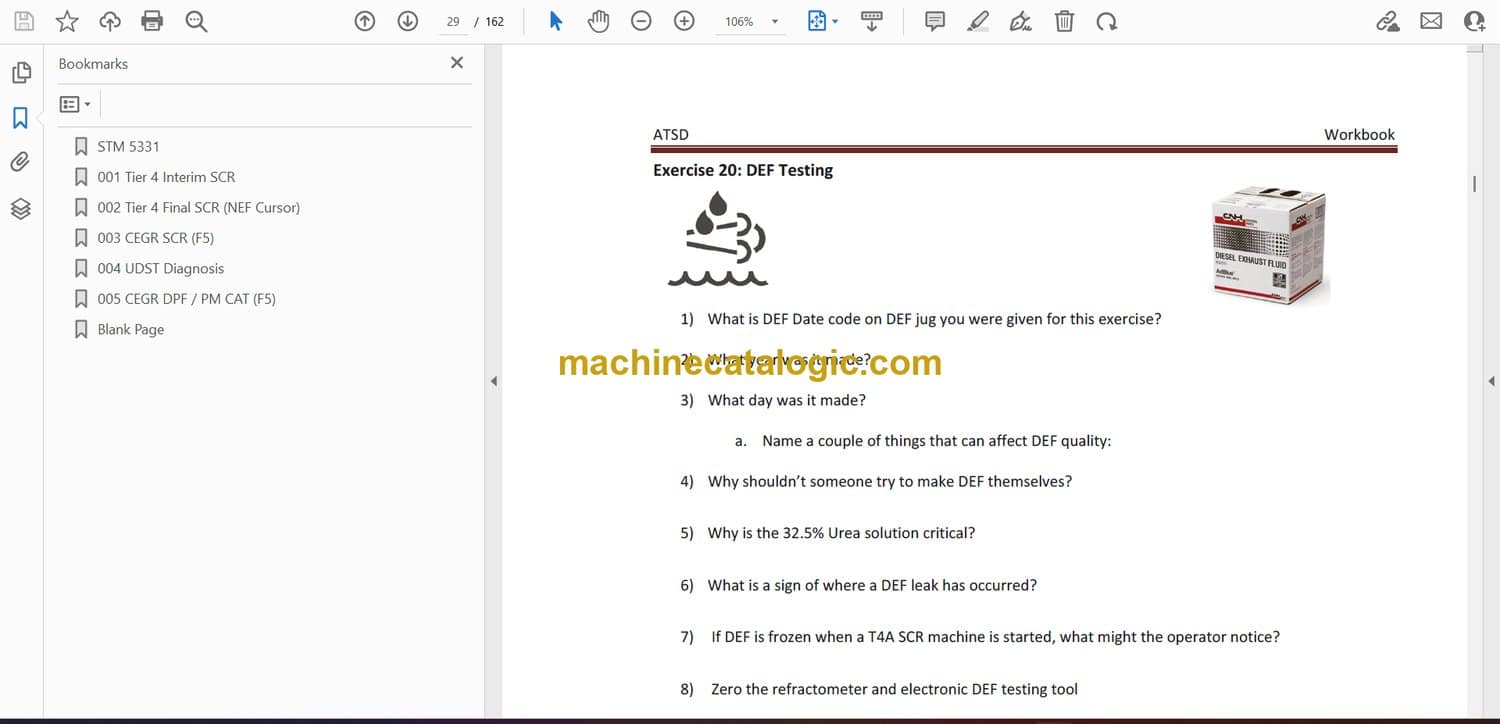1500x724 pixels.
Task: Click the Save file icon
Action: (23, 21)
